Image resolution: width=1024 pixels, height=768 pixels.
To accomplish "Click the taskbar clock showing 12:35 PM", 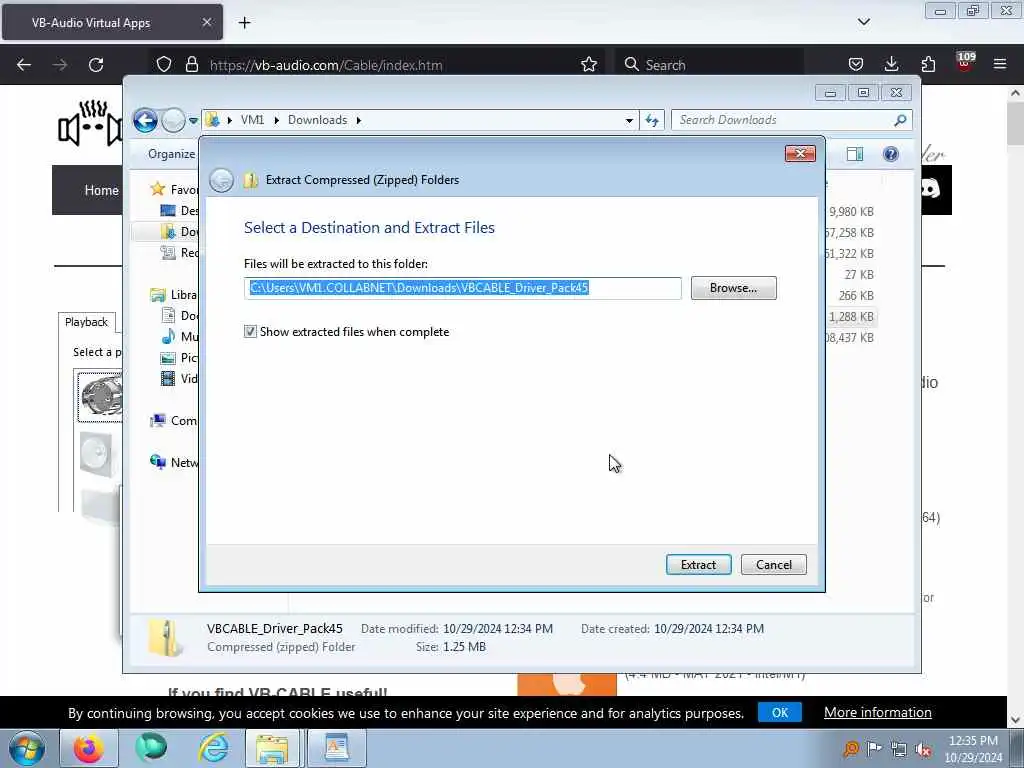I will 973,749.
